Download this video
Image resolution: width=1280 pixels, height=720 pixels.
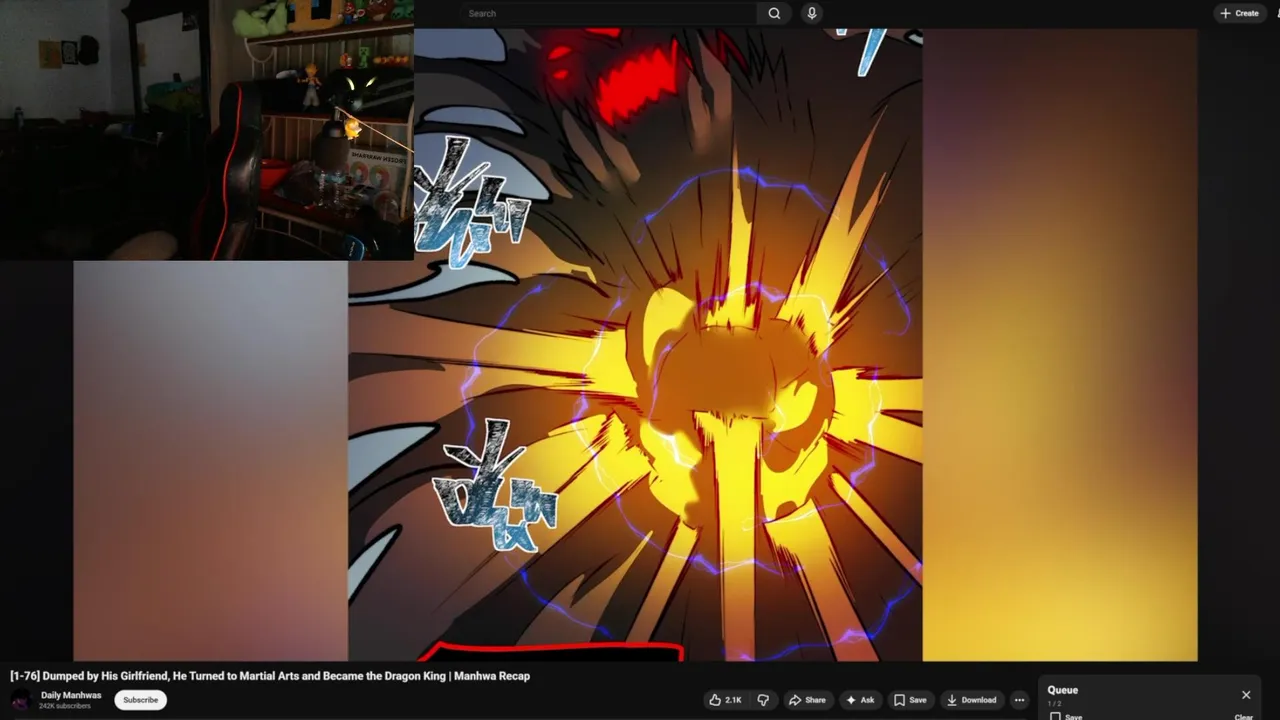[971, 700]
